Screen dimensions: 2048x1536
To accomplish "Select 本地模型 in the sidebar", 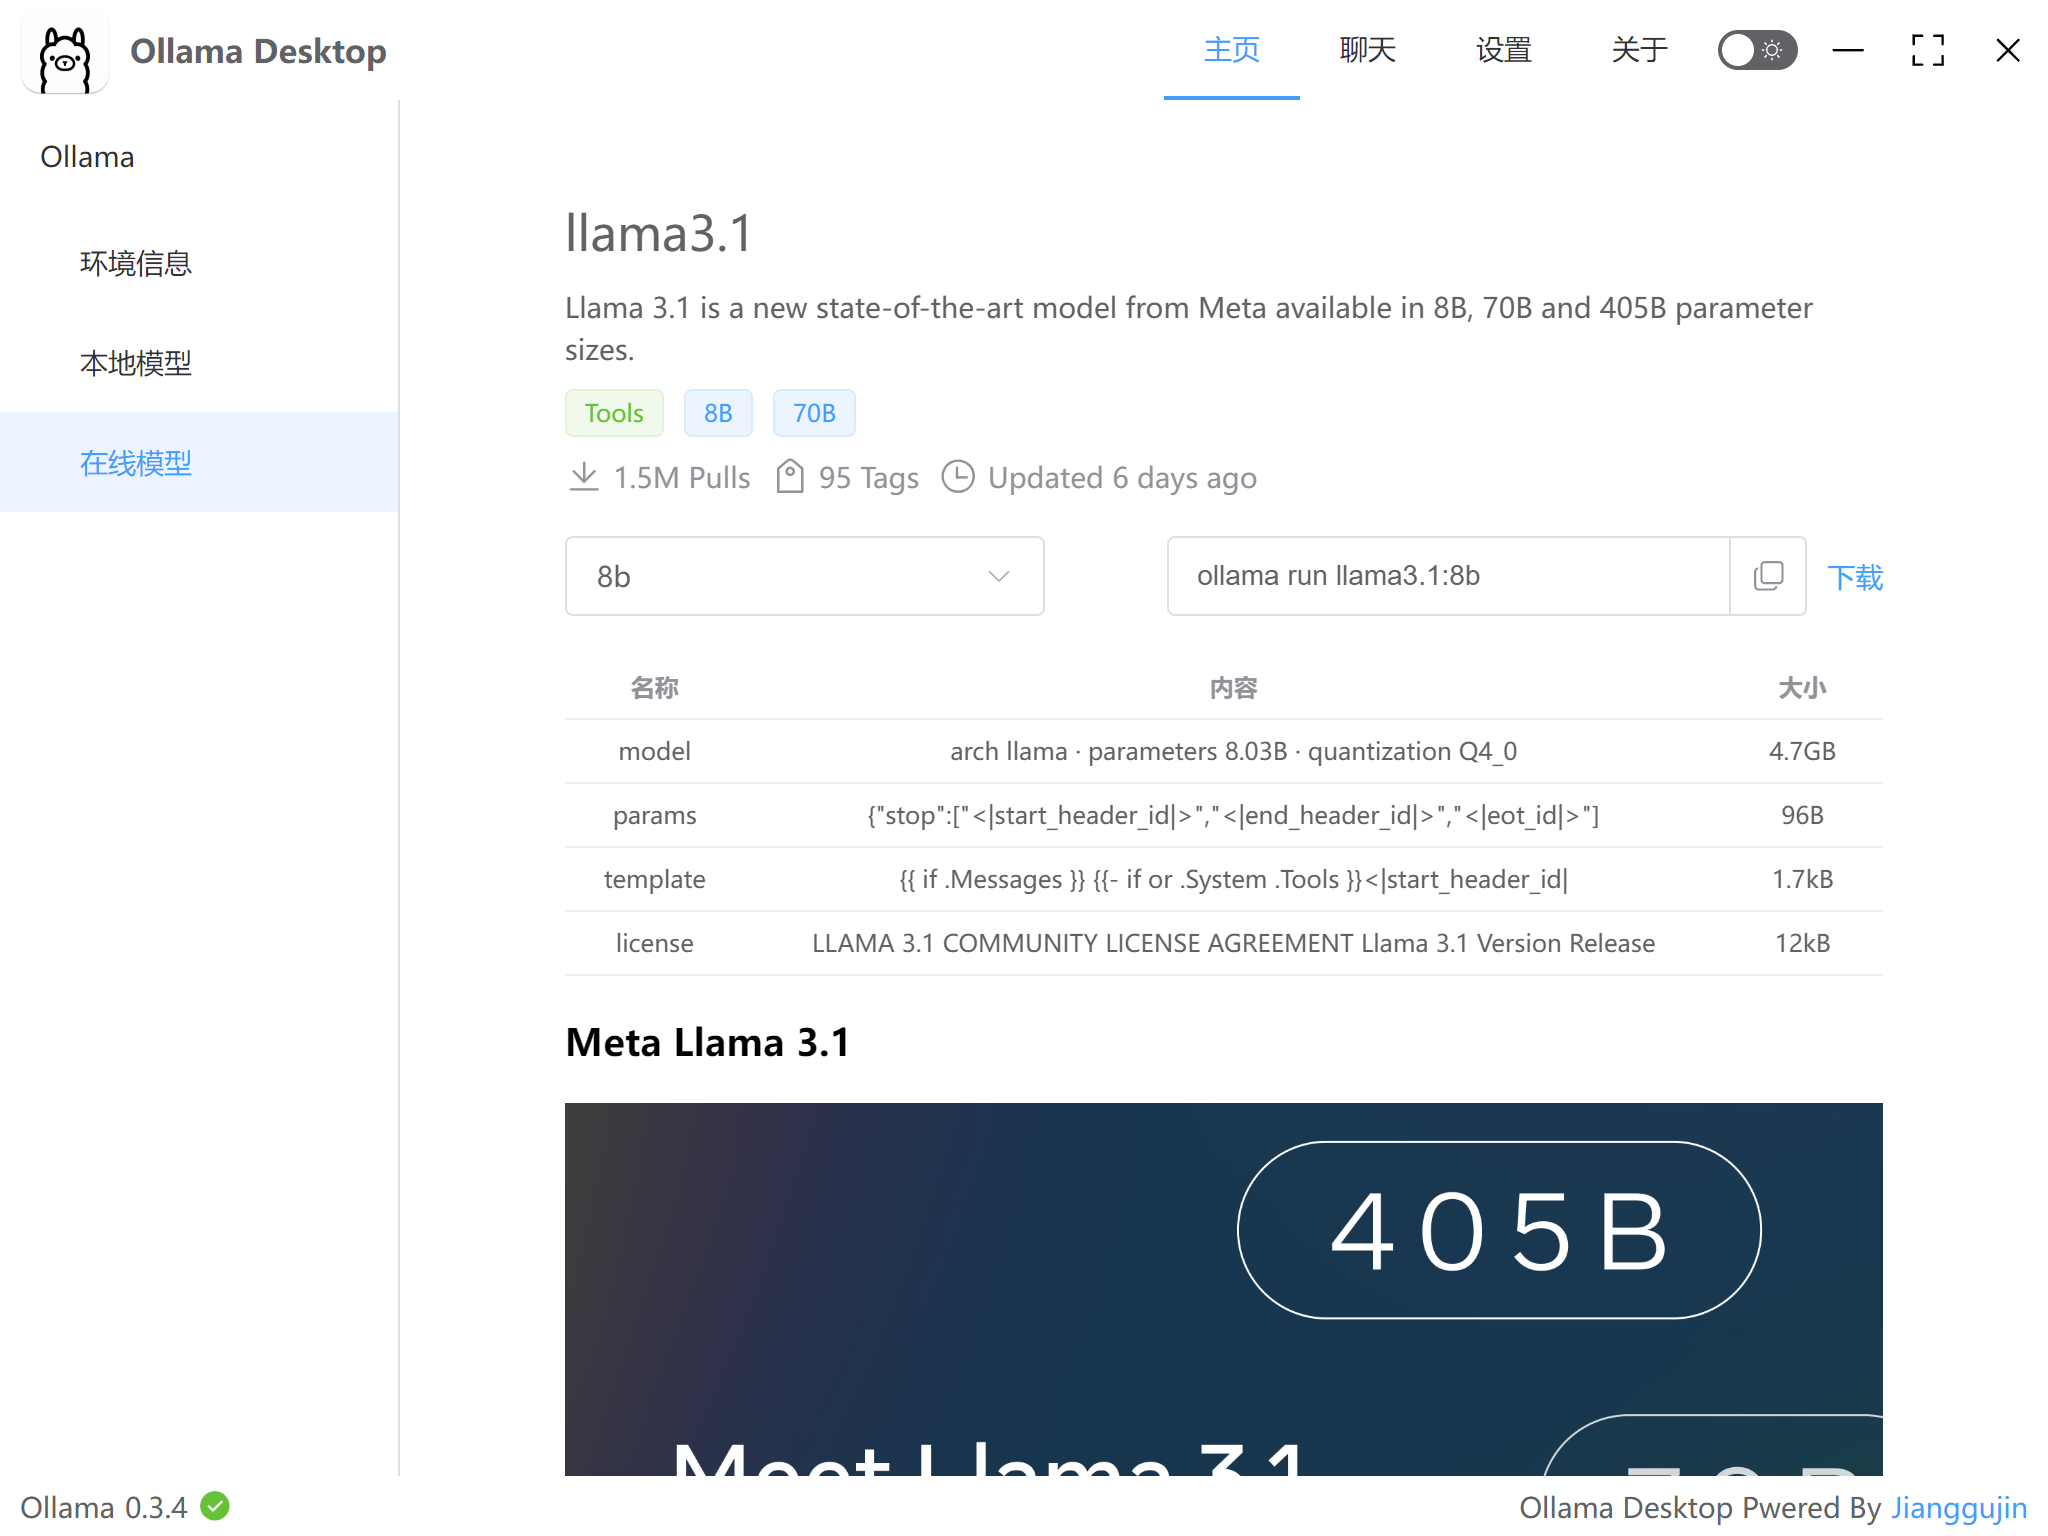I will (136, 363).
